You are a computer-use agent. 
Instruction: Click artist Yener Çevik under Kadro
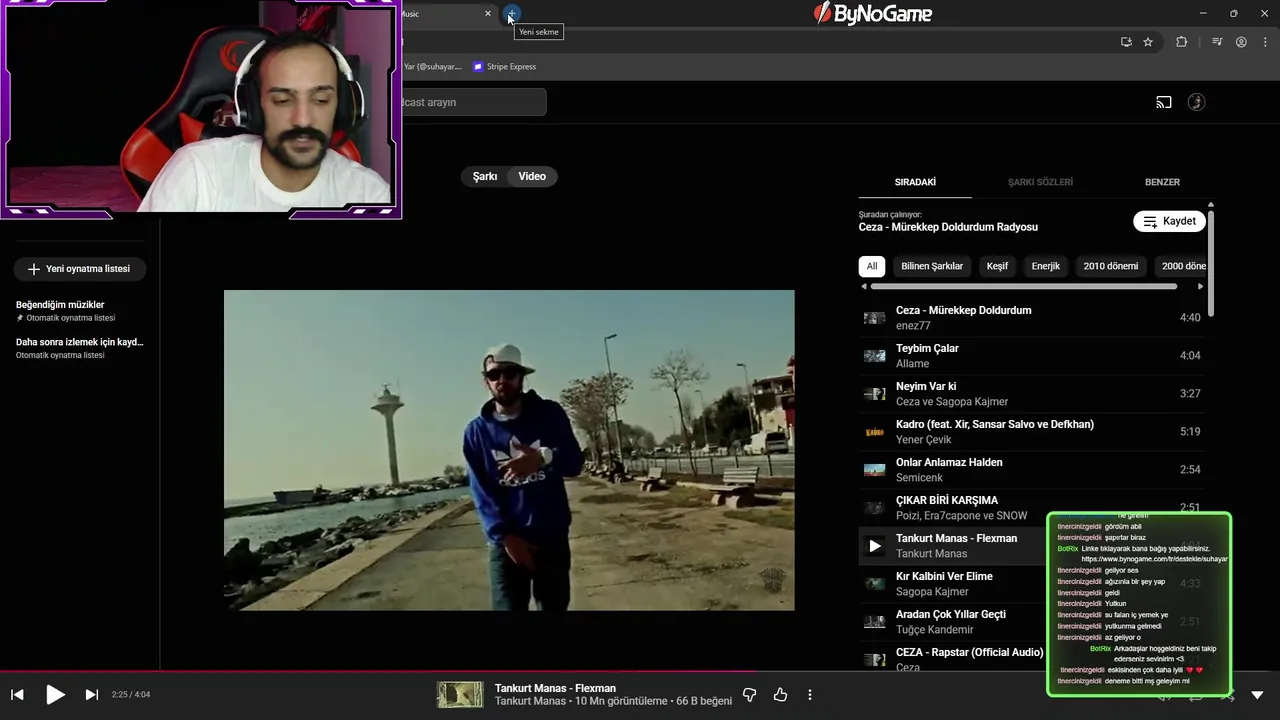click(x=924, y=440)
